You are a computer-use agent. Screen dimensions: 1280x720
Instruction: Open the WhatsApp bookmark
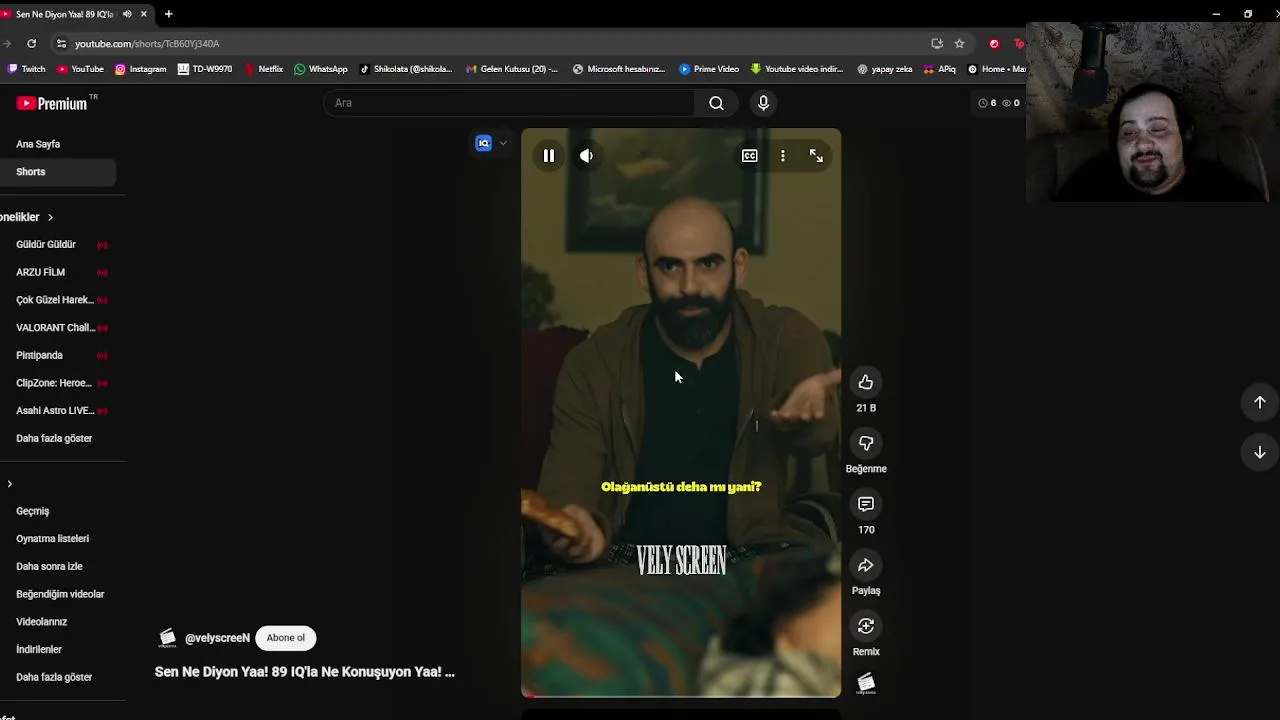tap(321, 69)
